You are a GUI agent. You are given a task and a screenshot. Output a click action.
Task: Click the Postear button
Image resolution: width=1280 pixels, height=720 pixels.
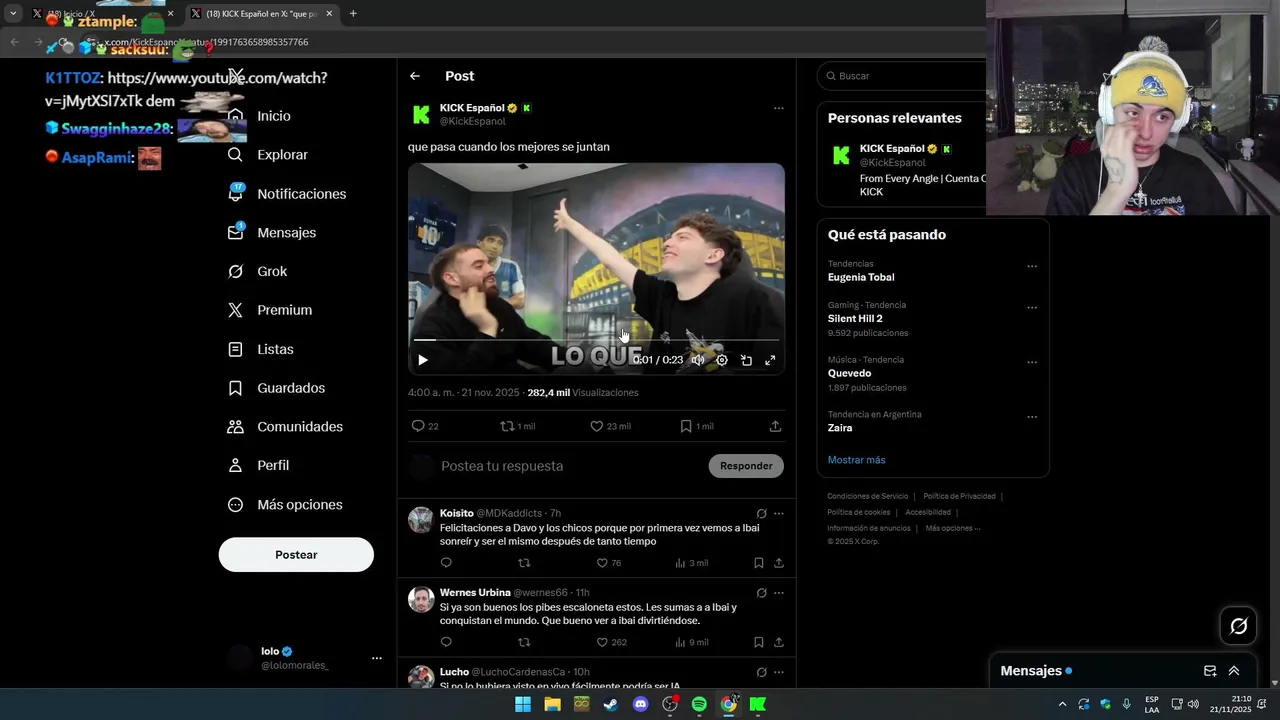pyautogui.click(x=296, y=555)
